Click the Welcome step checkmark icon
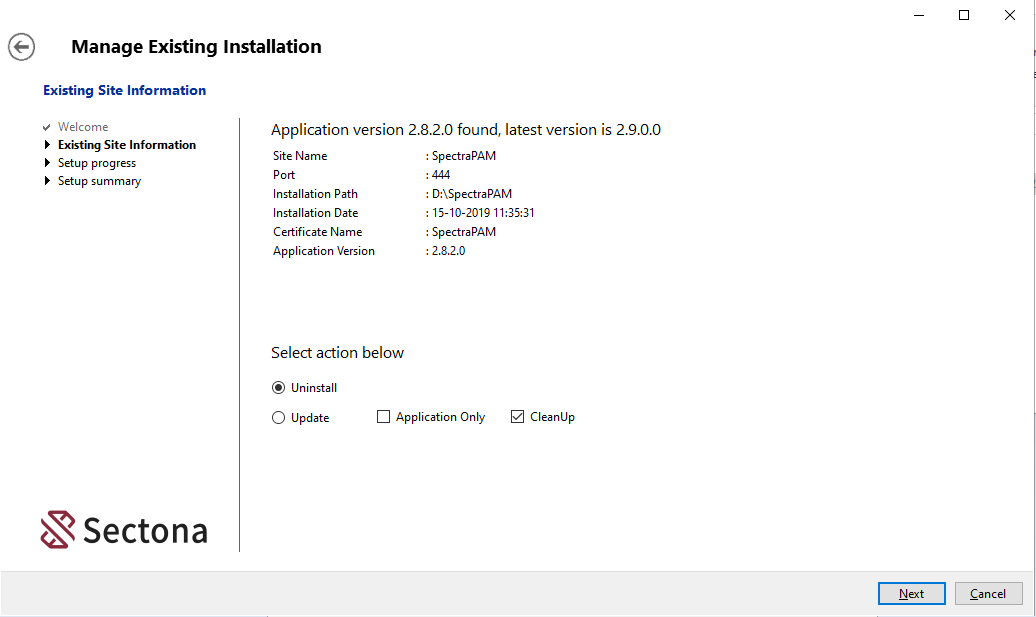Viewport: 1036px width, 617px height. click(47, 128)
